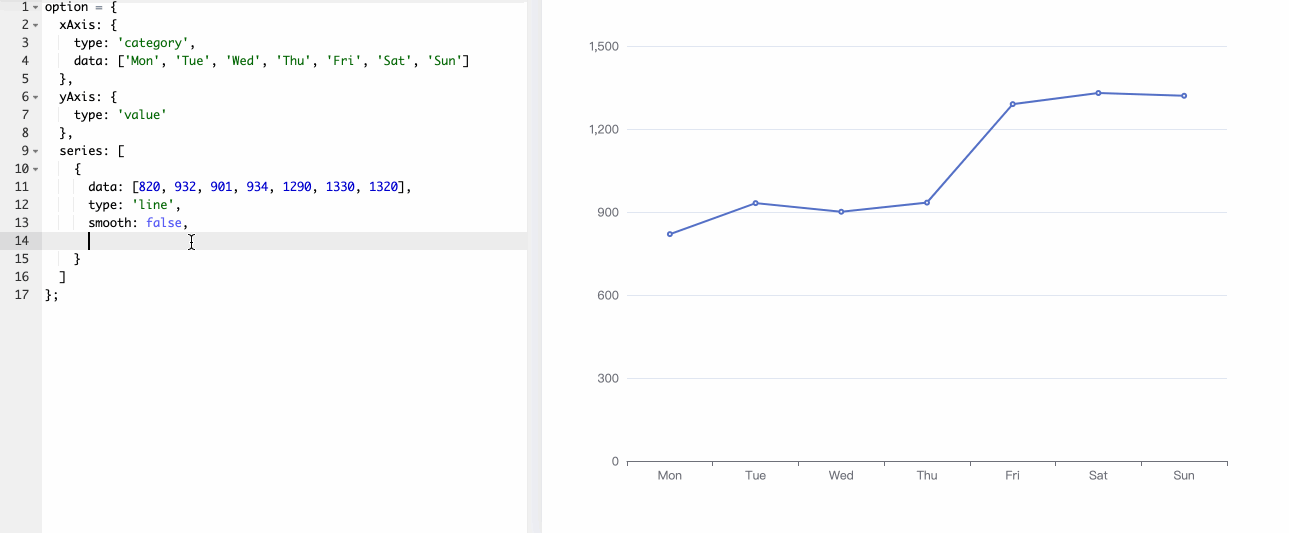Viewport: 1289px width, 533px height.
Task: Click the Mon data point on the chart
Action: (x=670, y=234)
